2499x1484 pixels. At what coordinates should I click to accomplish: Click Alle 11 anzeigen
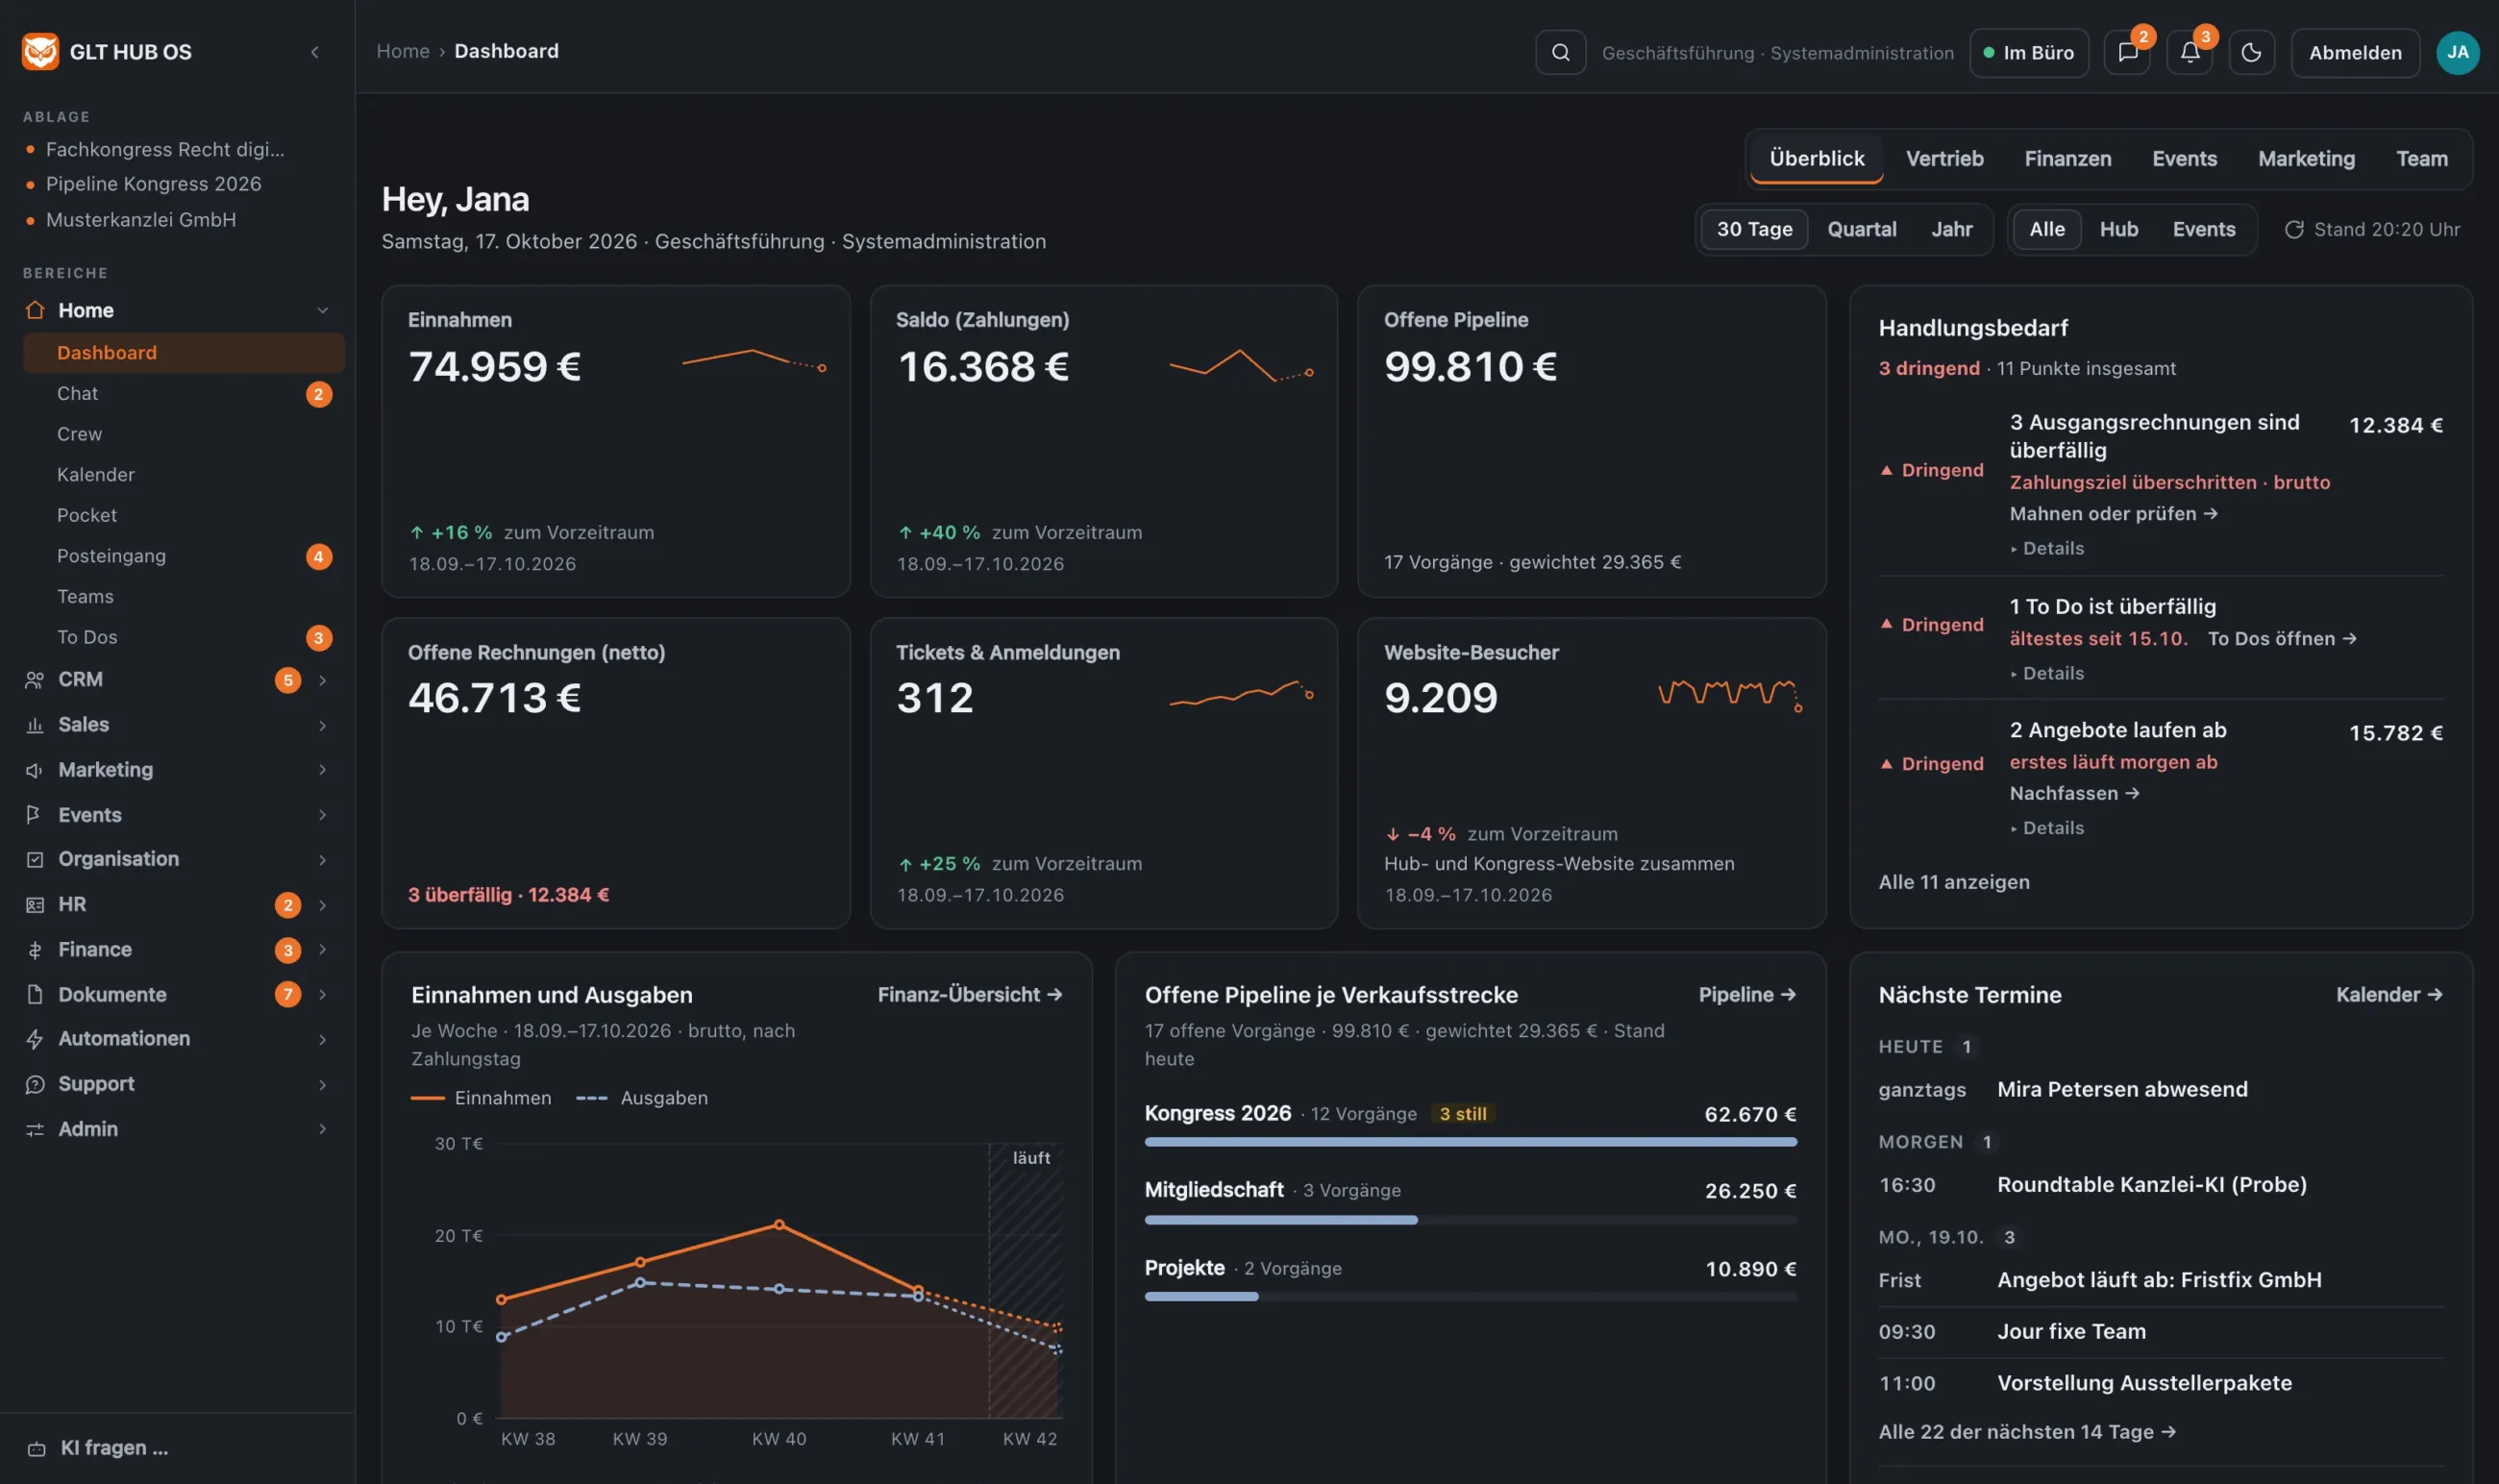click(x=1953, y=882)
